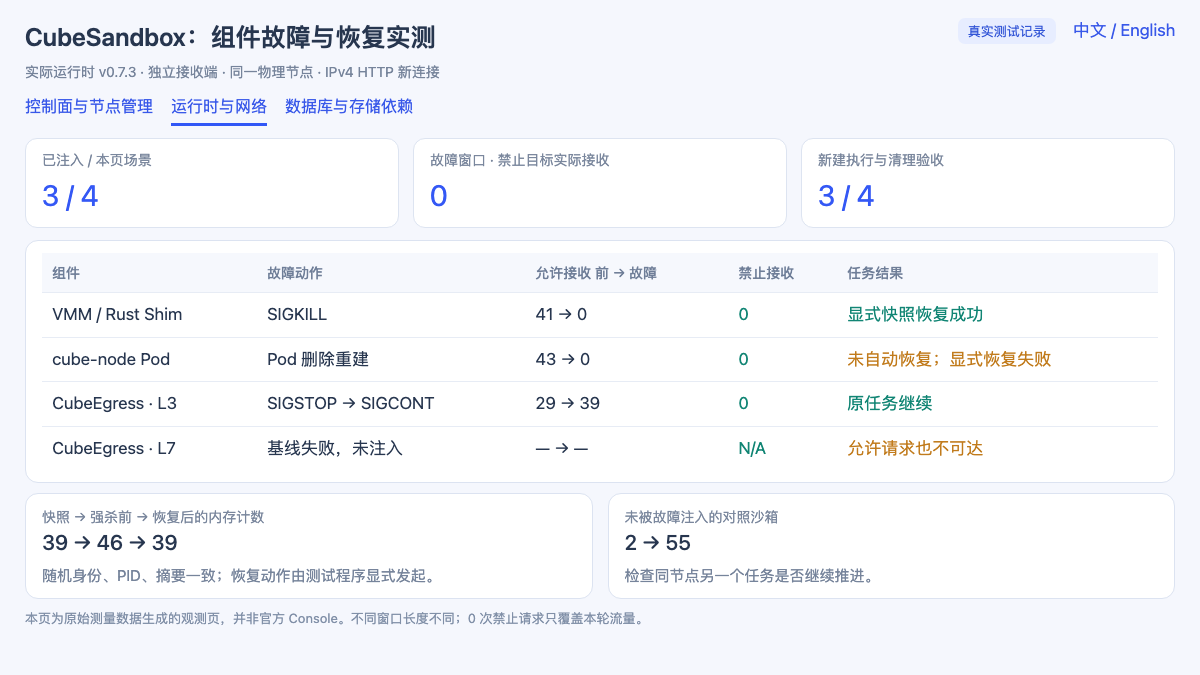1200x675 pixels.
Task: Click the 禁止接收 column header
Action: 766,273
